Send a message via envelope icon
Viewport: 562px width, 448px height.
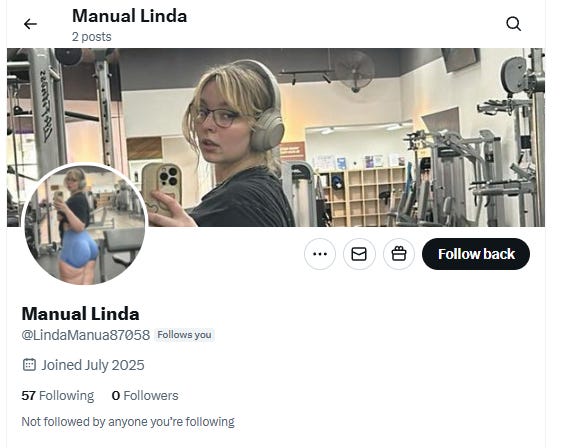[x=359, y=254]
